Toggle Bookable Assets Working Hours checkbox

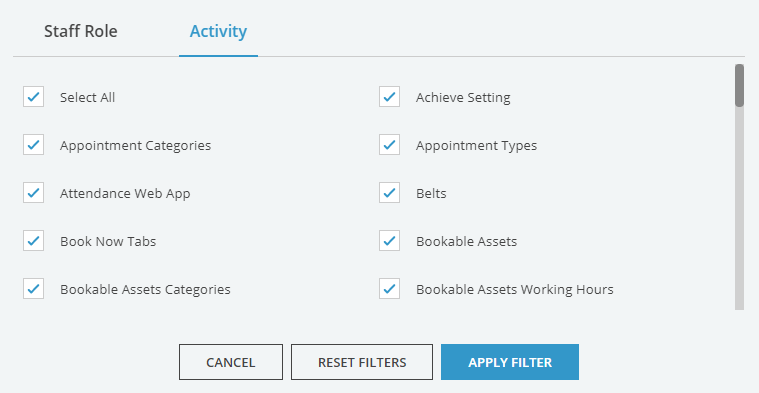pyautogui.click(x=389, y=288)
